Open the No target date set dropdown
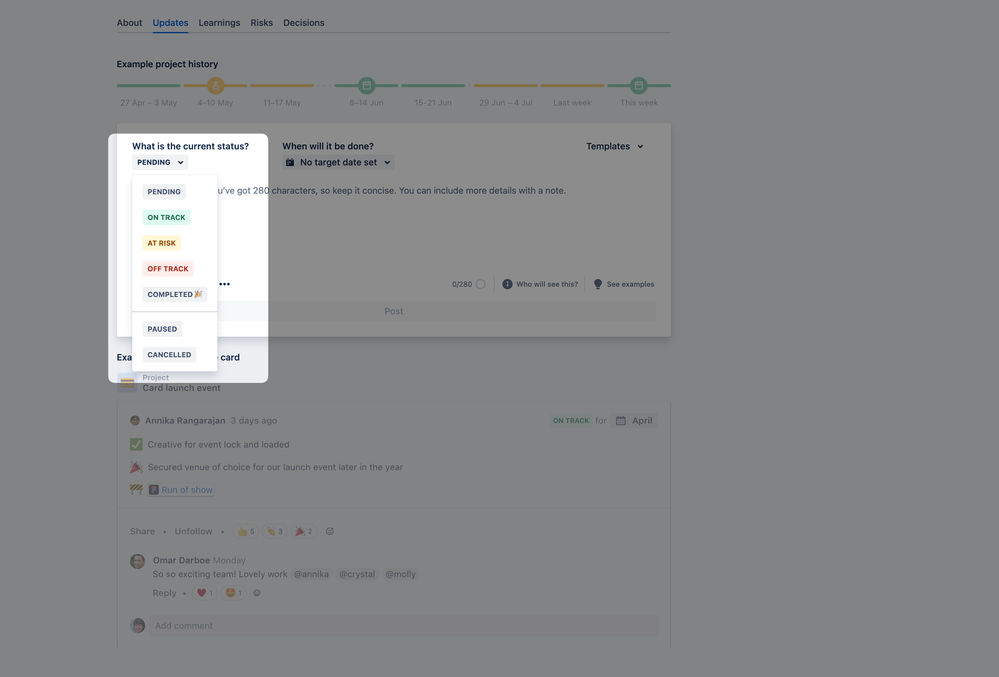This screenshot has width=999, height=677. pos(338,162)
